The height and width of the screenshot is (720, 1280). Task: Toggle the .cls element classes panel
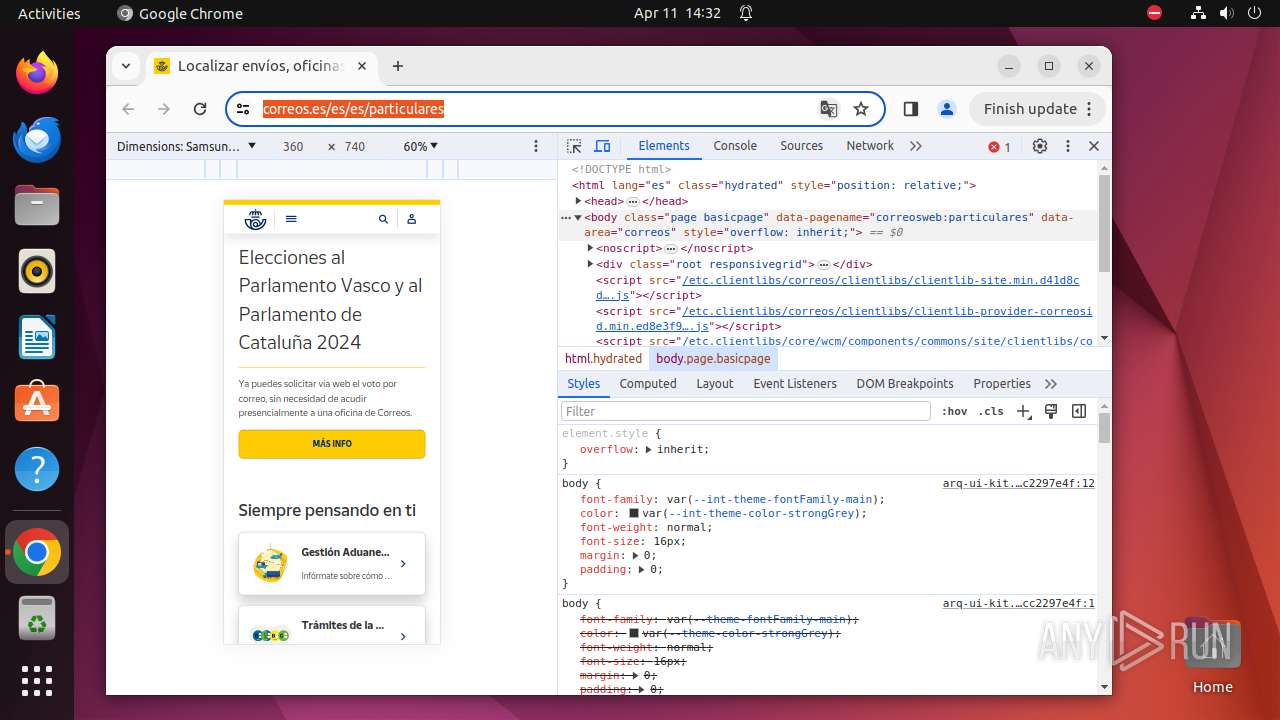tap(991, 411)
